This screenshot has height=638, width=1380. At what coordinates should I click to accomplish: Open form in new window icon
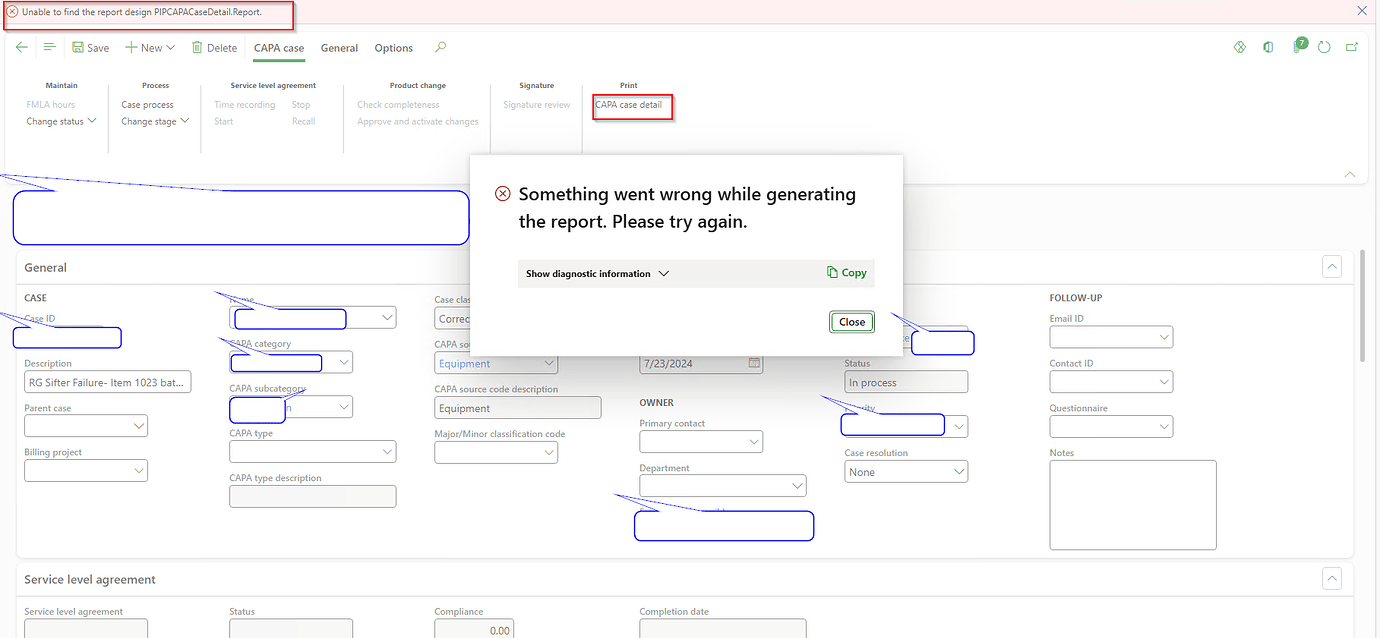tap(1352, 47)
